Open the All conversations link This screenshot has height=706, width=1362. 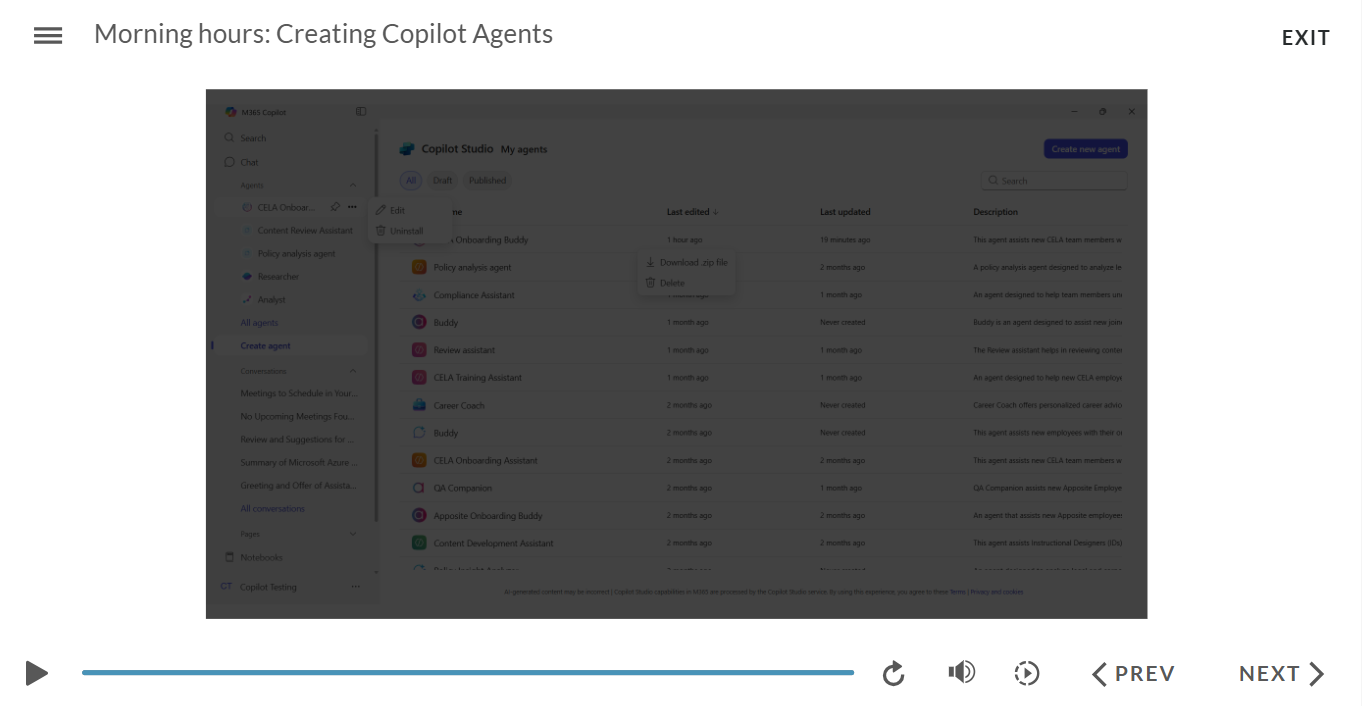pyautogui.click(x=272, y=509)
